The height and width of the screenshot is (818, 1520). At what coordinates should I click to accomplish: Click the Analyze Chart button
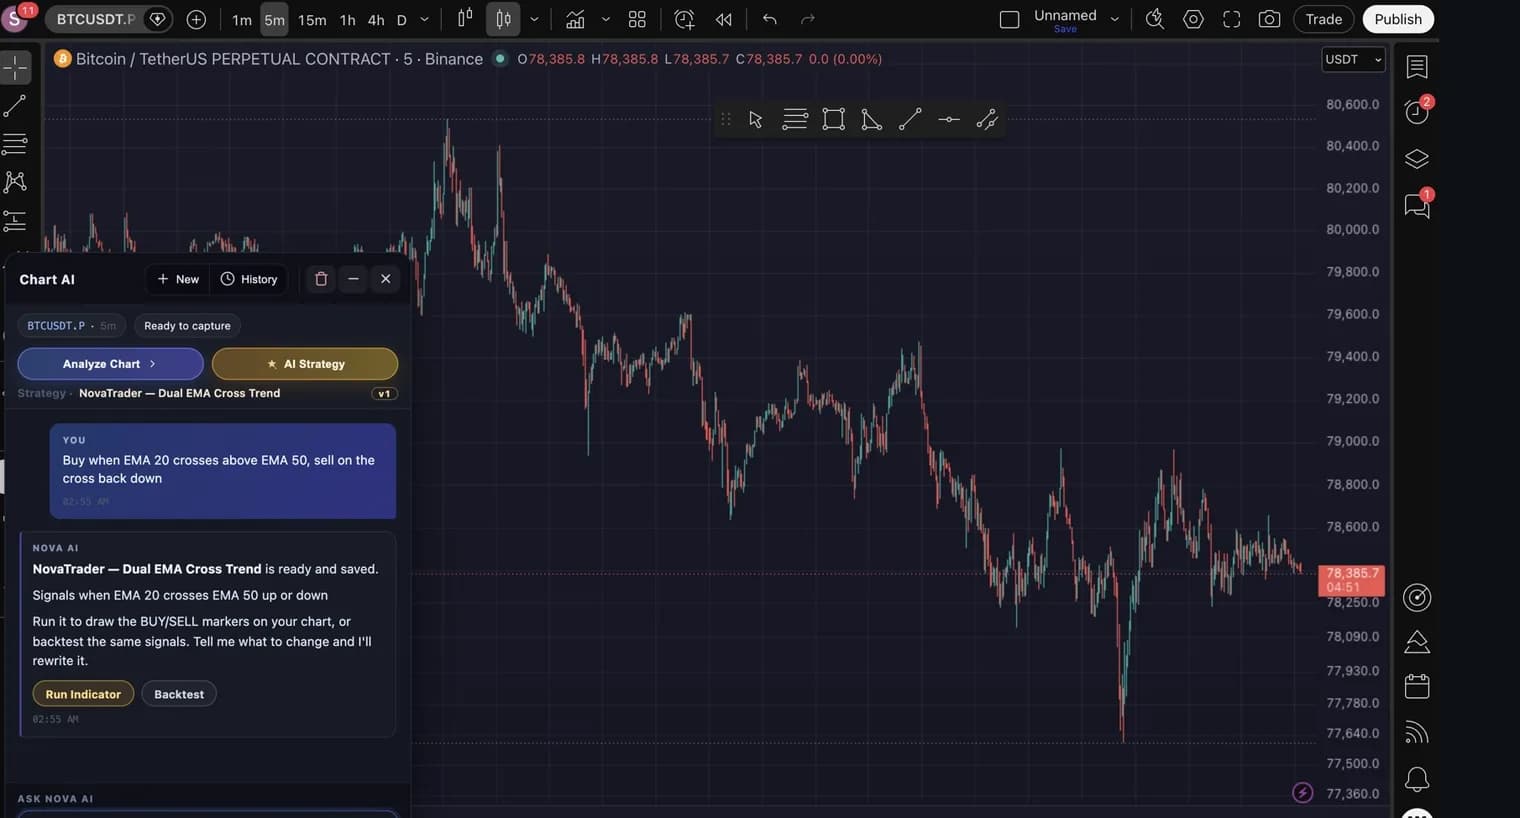(x=110, y=364)
